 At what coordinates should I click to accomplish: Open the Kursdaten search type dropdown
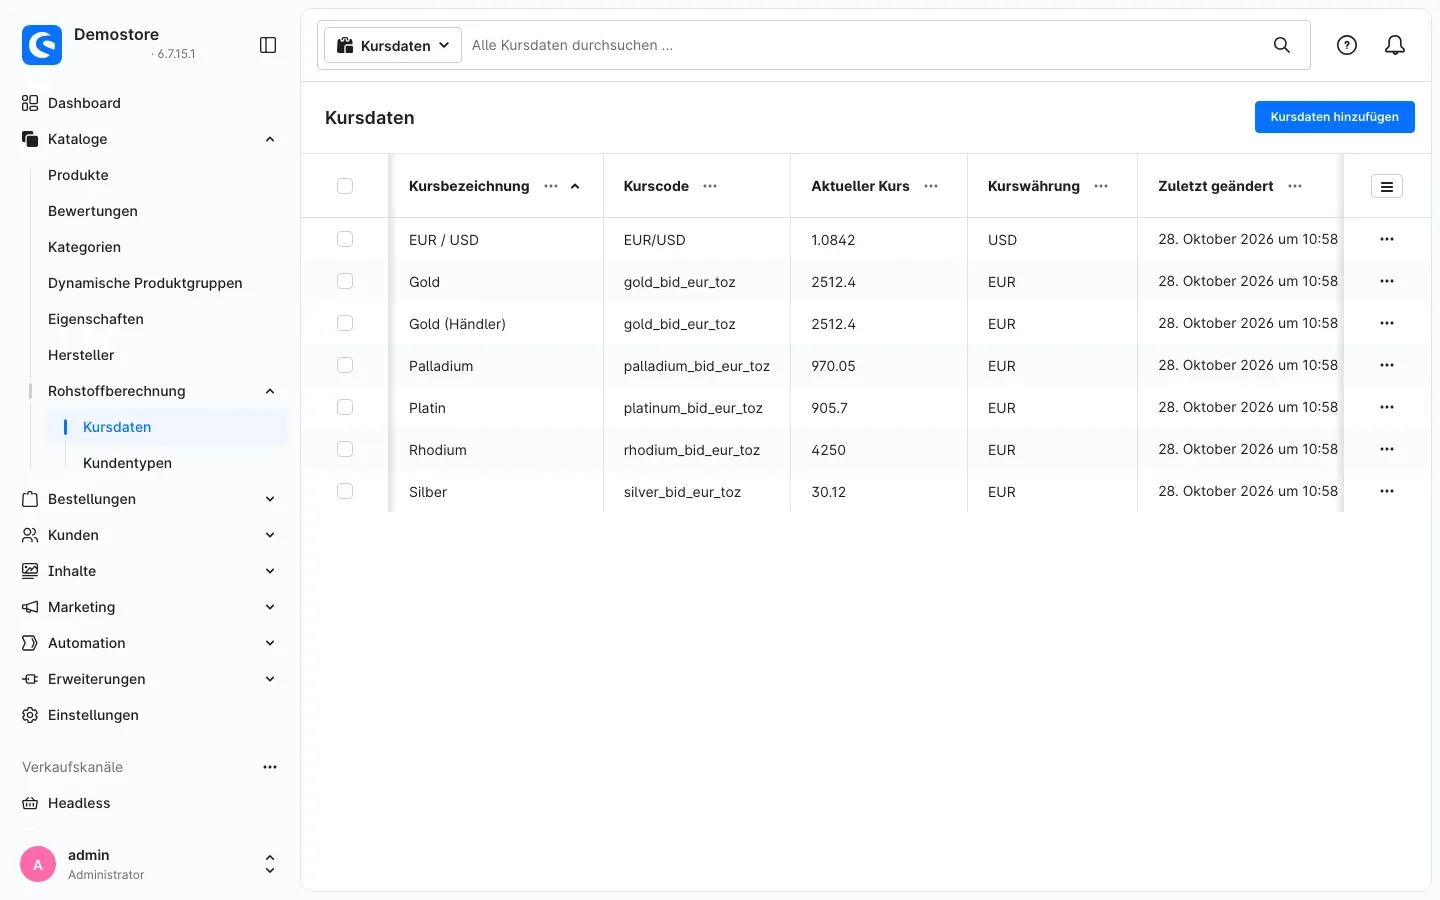(393, 45)
